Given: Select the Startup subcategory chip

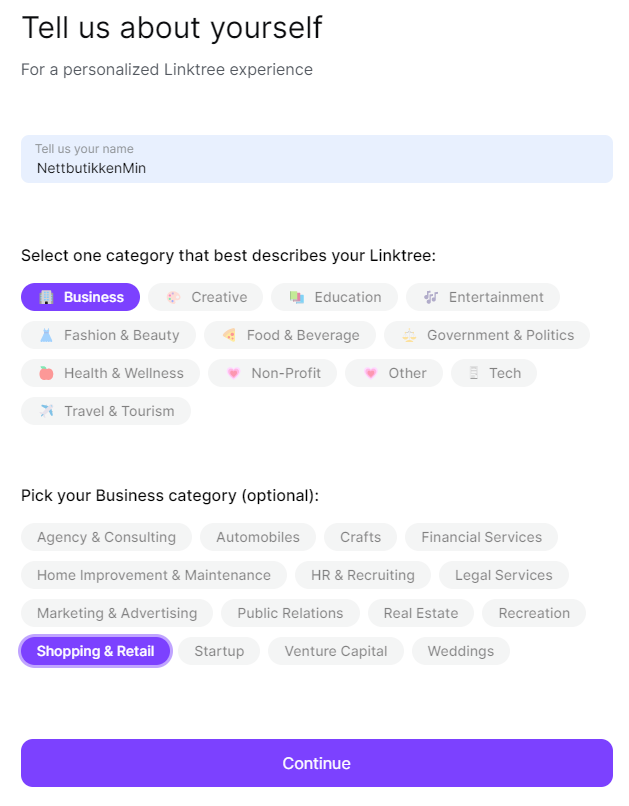Looking at the screenshot, I should tap(219, 651).
